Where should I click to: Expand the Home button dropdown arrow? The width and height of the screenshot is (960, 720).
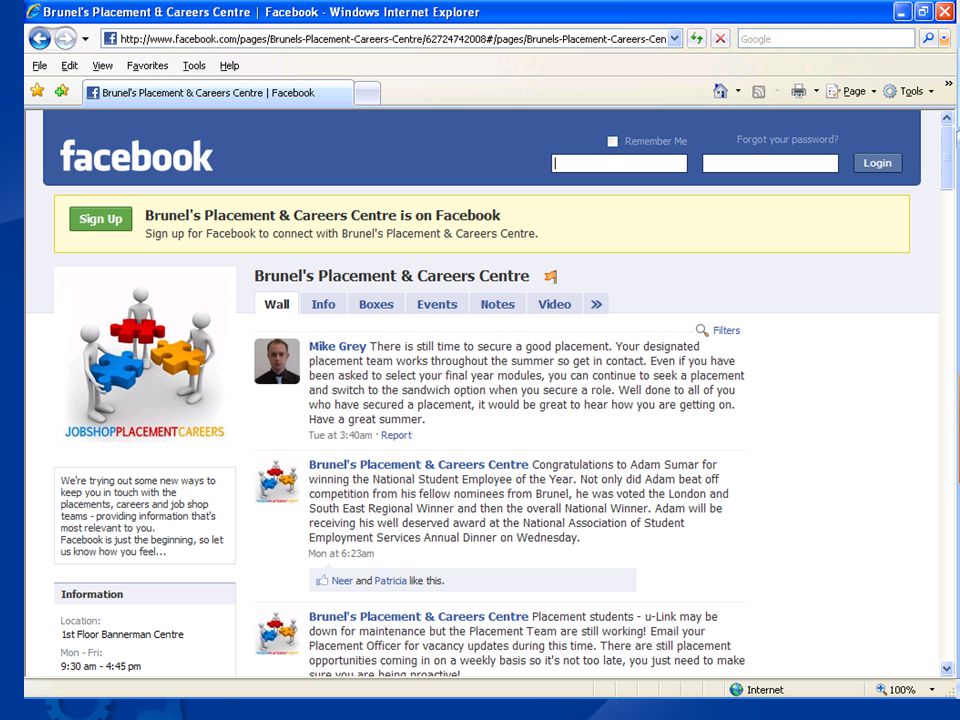pos(738,91)
